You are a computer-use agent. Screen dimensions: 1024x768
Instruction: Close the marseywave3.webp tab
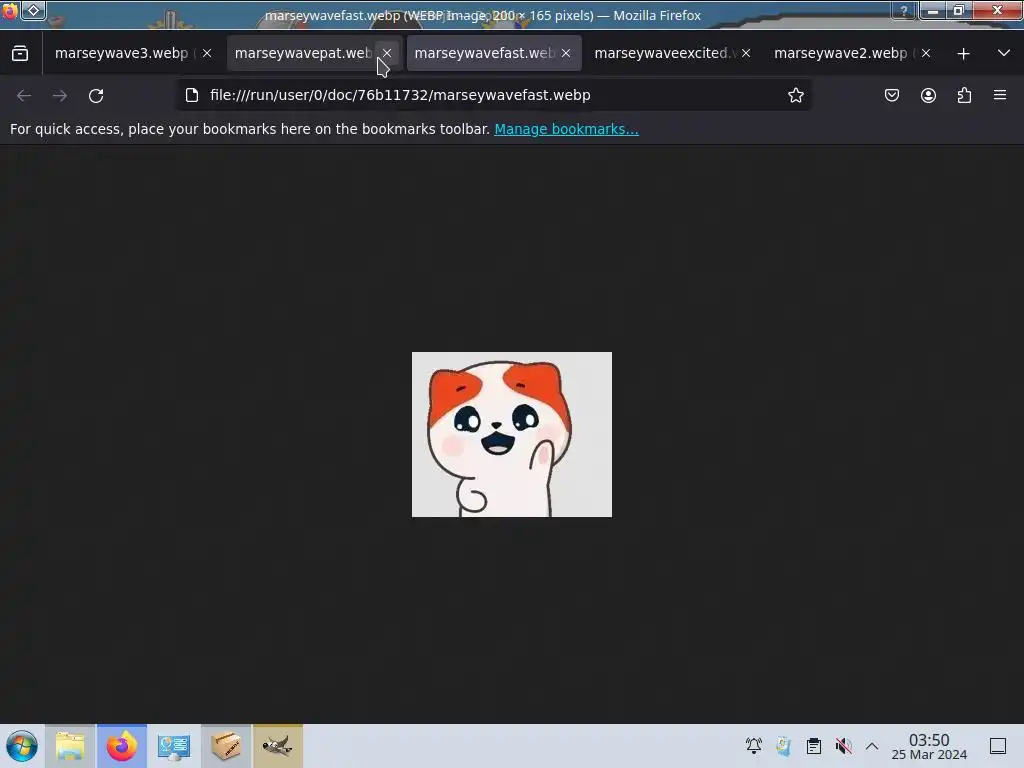click(x=207, y=54)
